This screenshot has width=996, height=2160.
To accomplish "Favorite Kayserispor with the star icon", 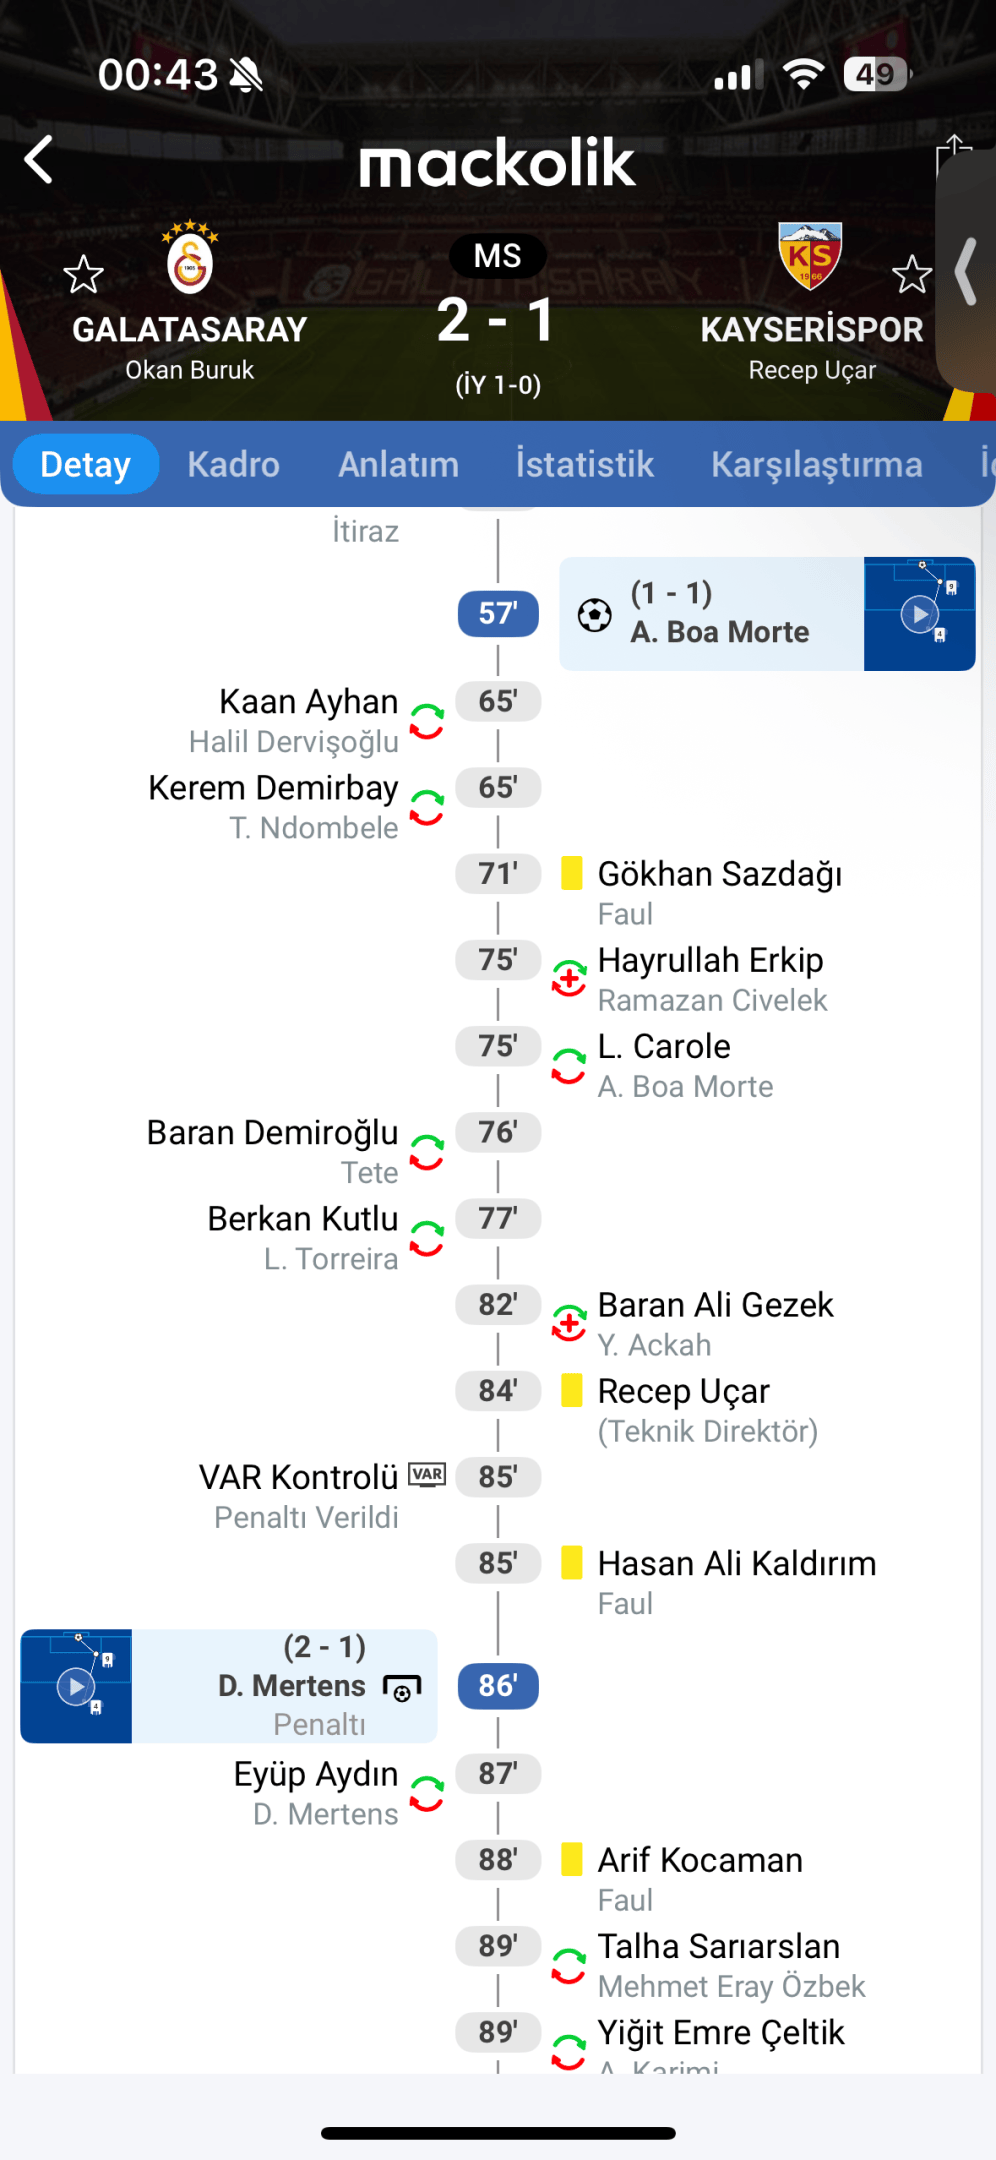I will coord(911,275).
